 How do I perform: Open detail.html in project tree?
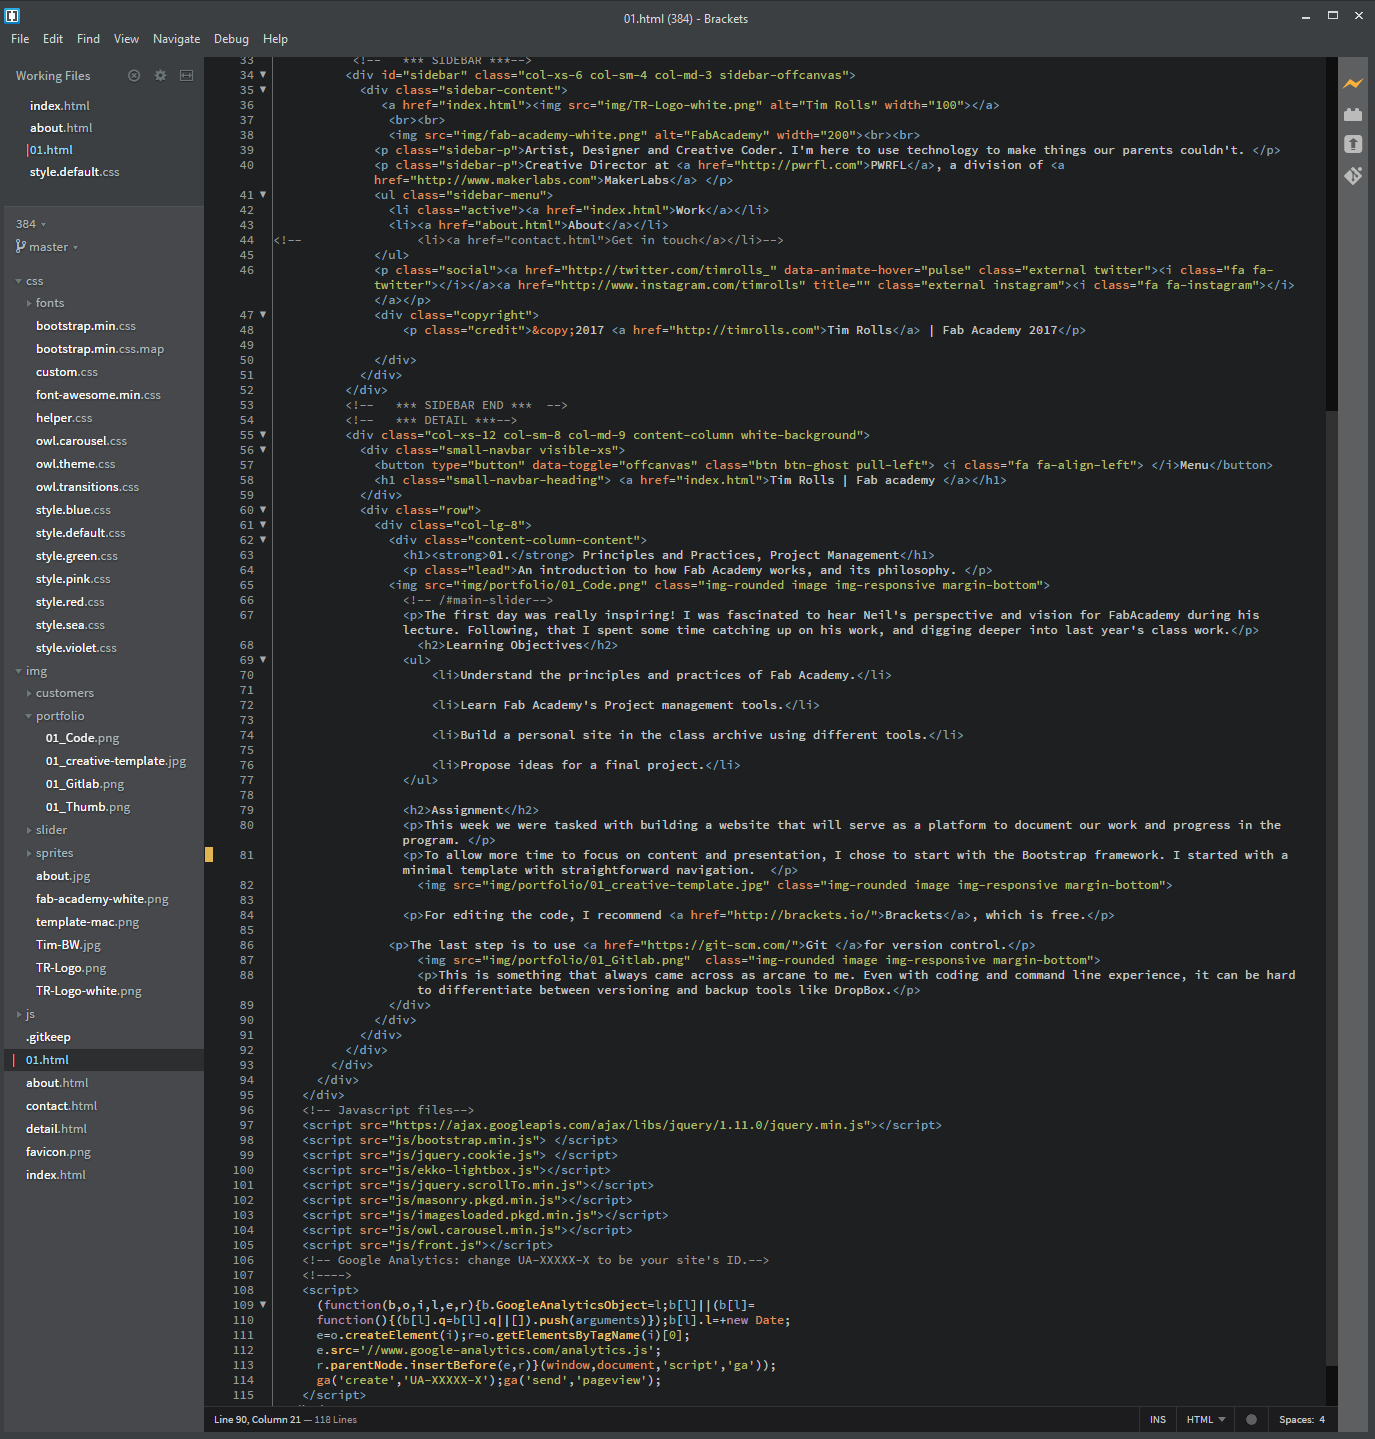click(56, 1129)
